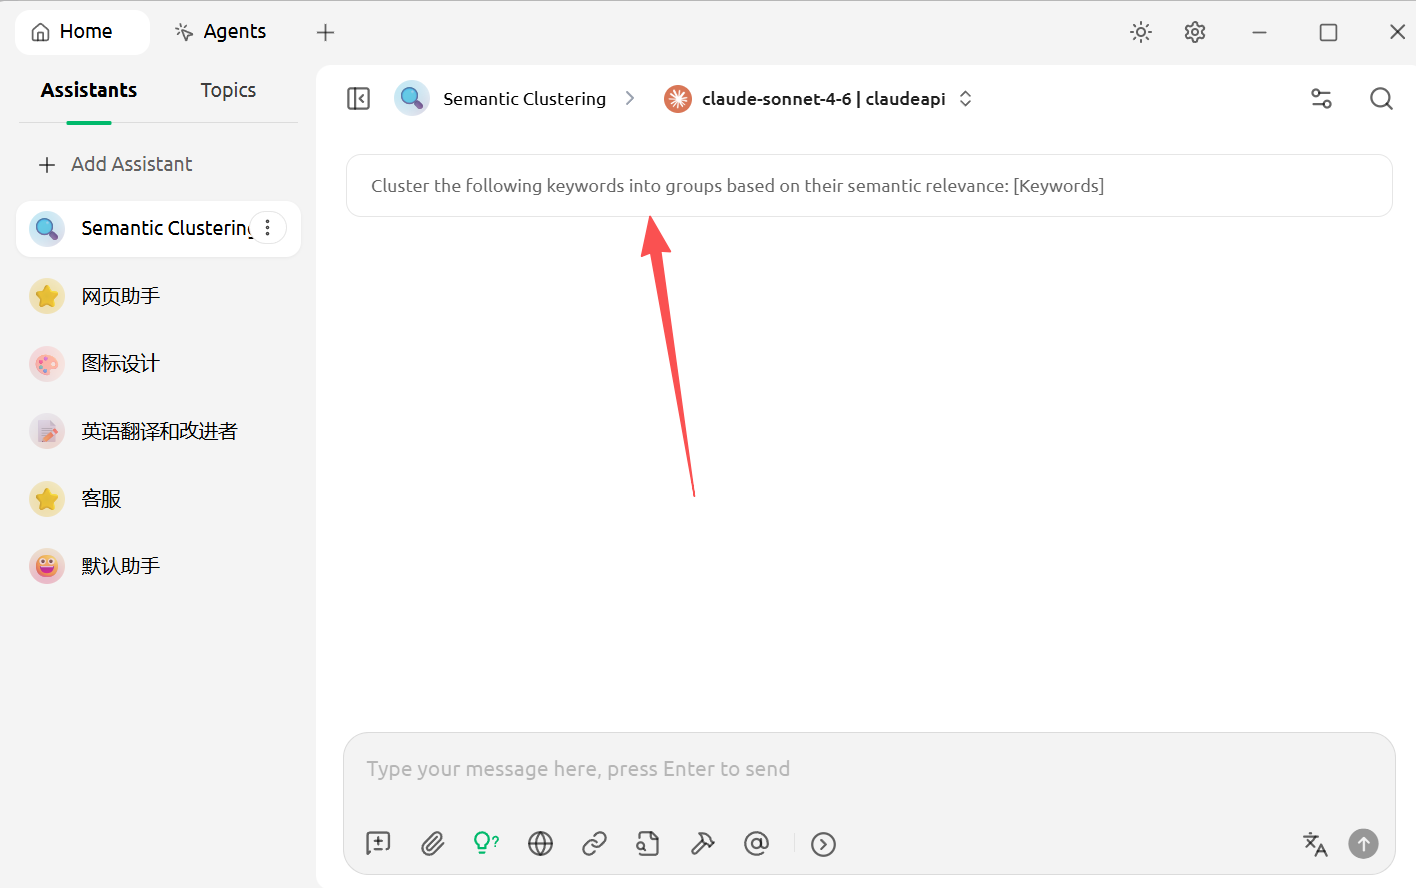Open chat settings sliders icon

(1321, 98)
